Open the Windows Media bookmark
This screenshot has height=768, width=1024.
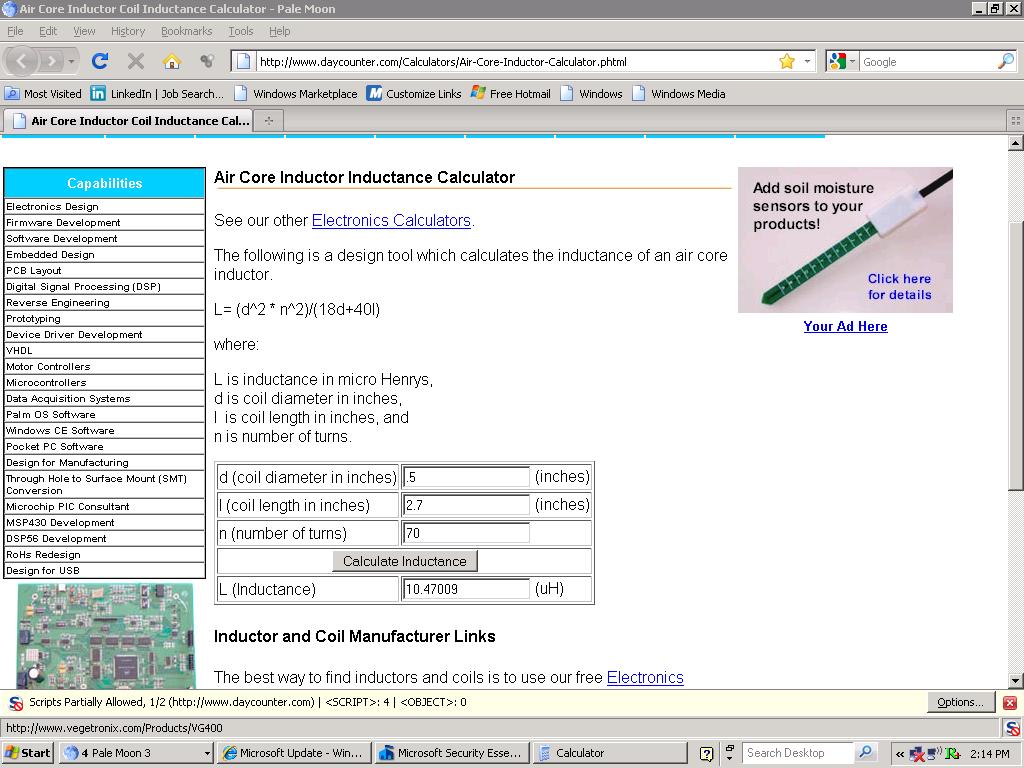tap(679, 93)
